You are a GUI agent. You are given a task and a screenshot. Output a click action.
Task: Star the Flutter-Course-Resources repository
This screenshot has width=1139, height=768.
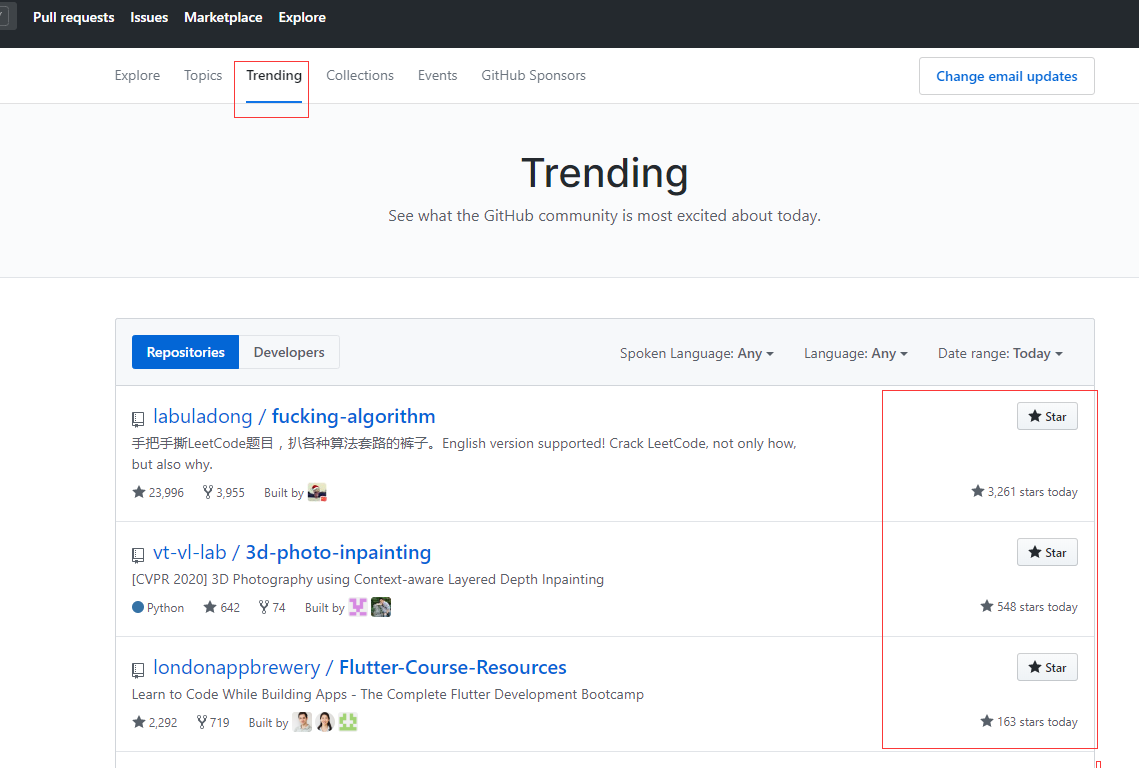1047,667
